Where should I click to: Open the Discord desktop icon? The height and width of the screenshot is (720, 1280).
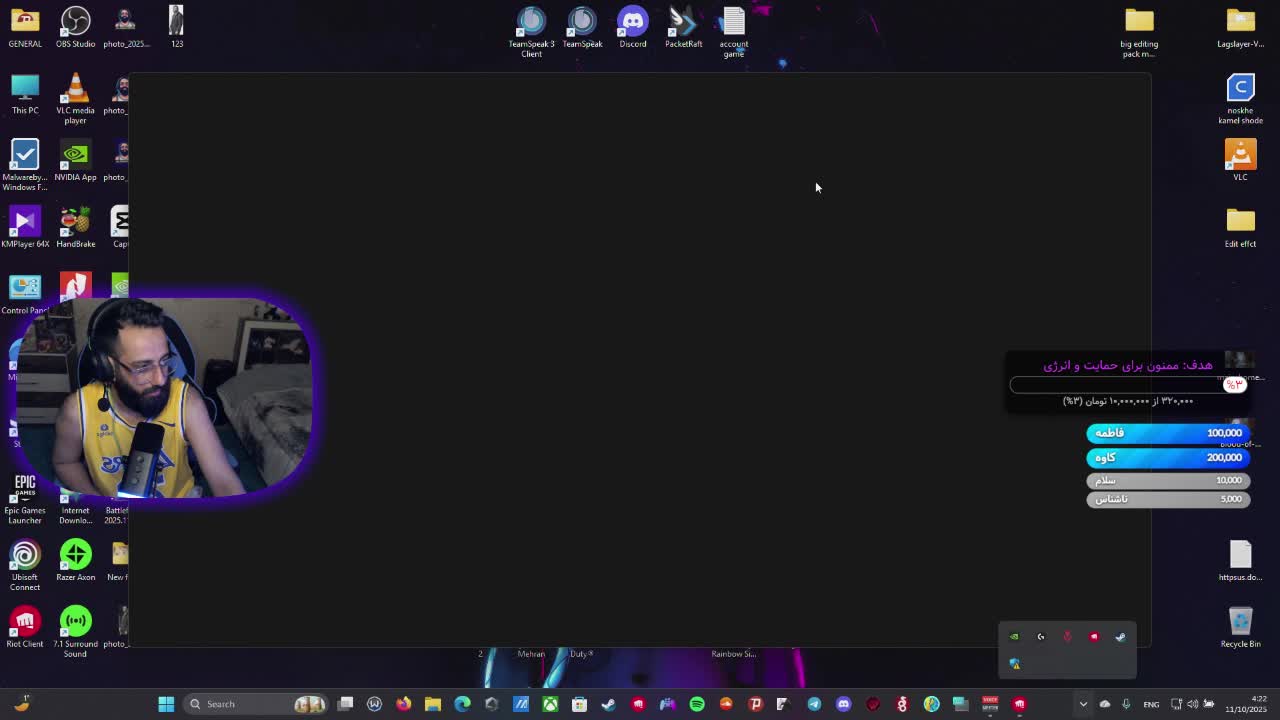point(633,27)
